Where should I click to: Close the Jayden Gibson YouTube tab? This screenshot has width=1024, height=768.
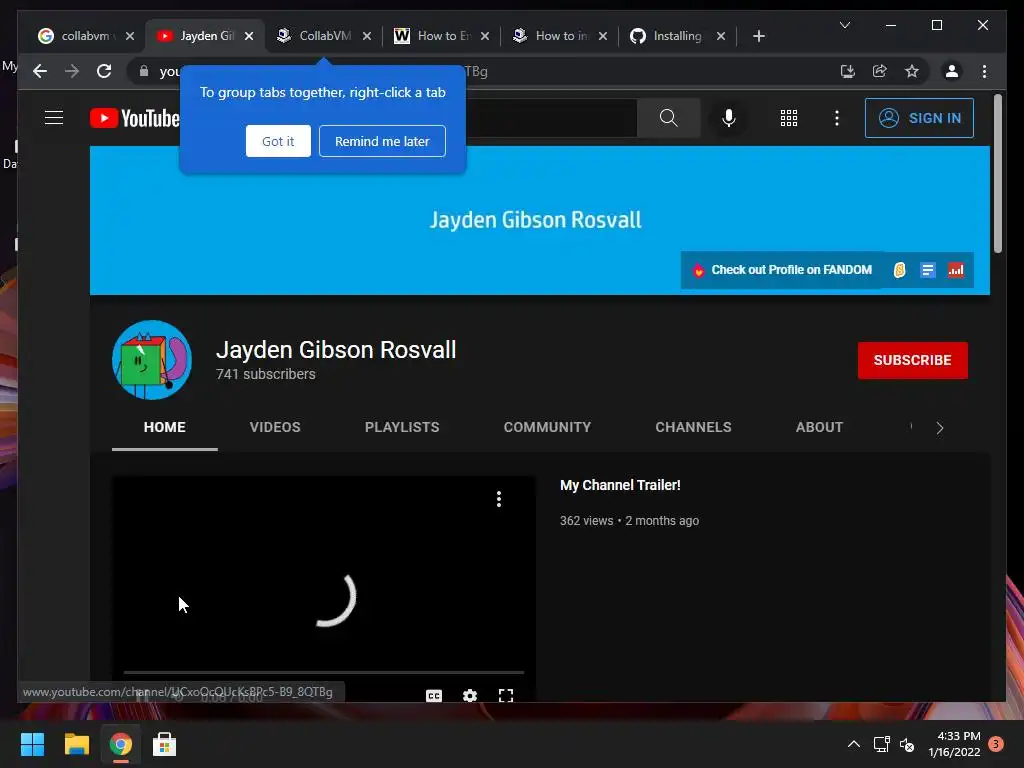click(249, 36)
